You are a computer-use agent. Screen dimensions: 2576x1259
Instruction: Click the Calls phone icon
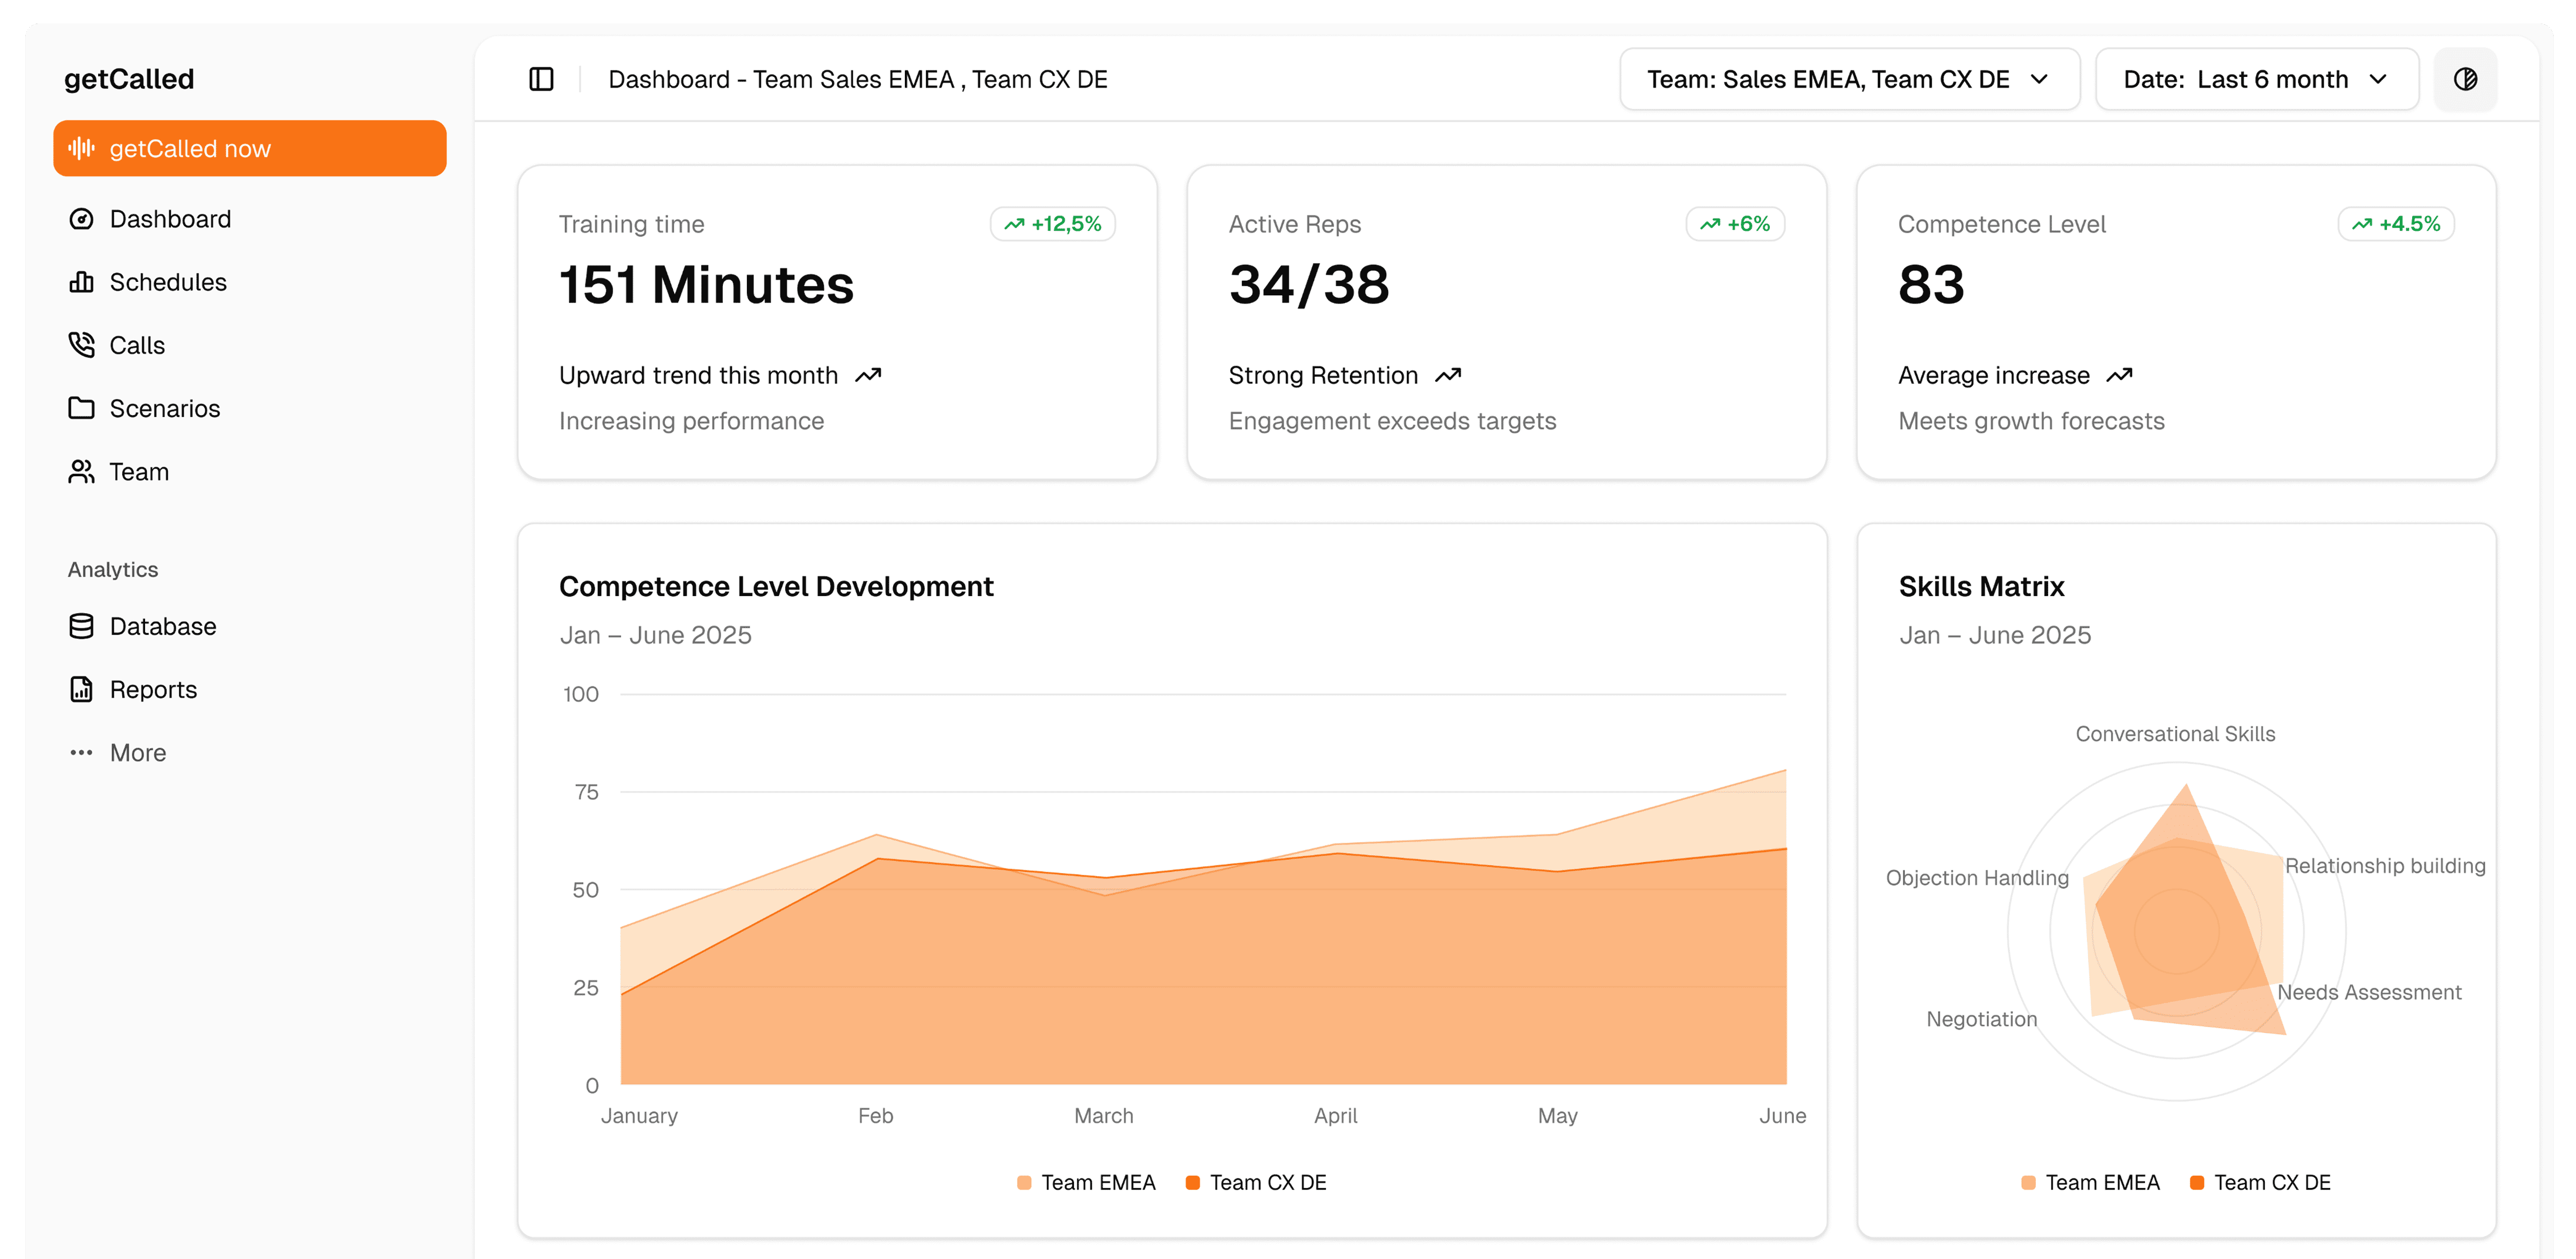(x=81, y=345)
